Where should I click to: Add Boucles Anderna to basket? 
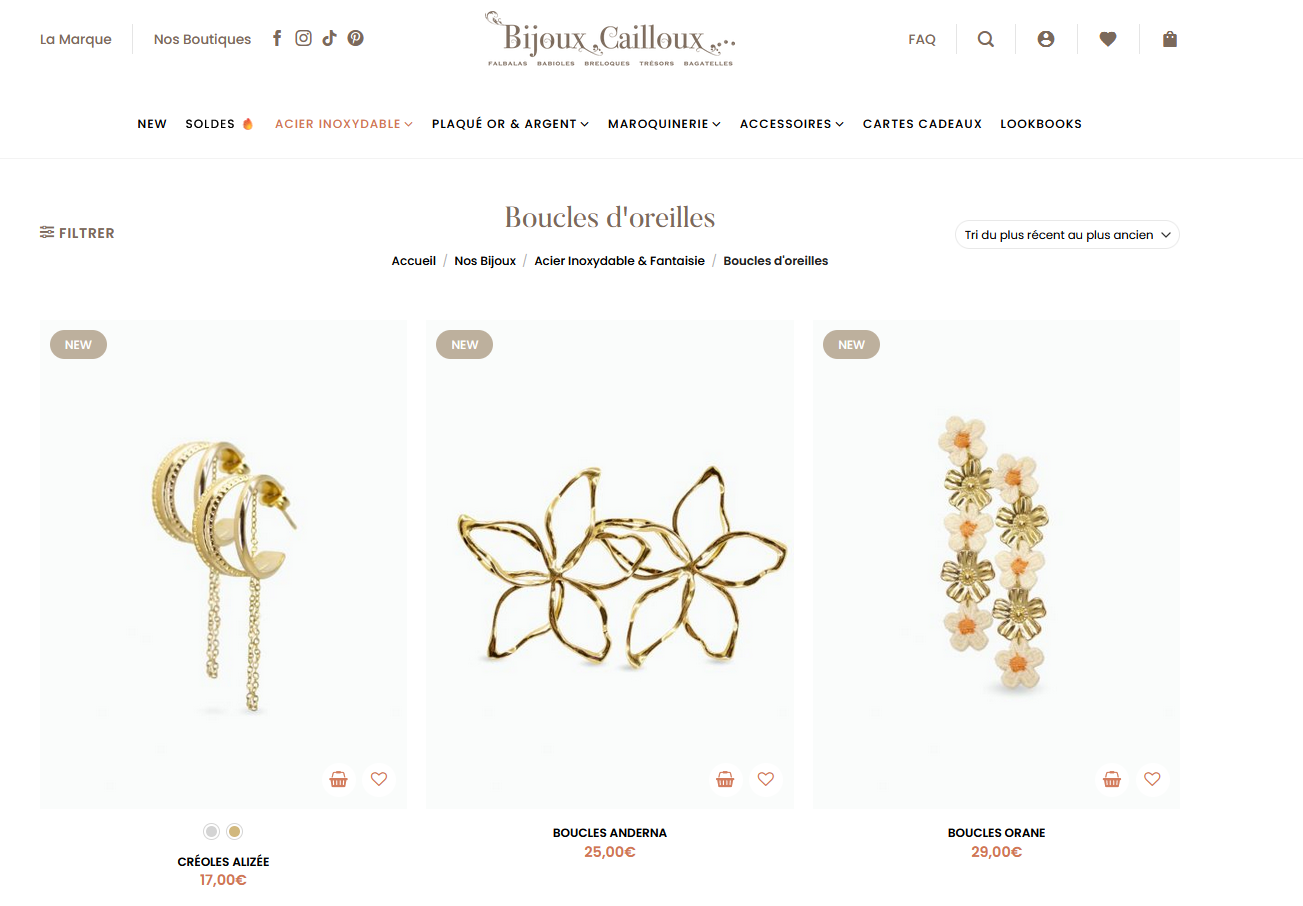point(726,779)
